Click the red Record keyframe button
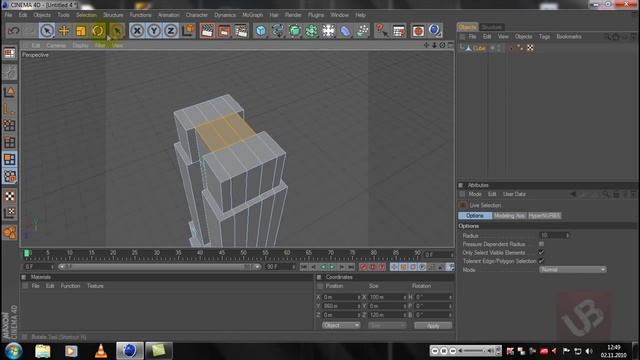Viewport: 640px width, 360px height. click(363, 267)
